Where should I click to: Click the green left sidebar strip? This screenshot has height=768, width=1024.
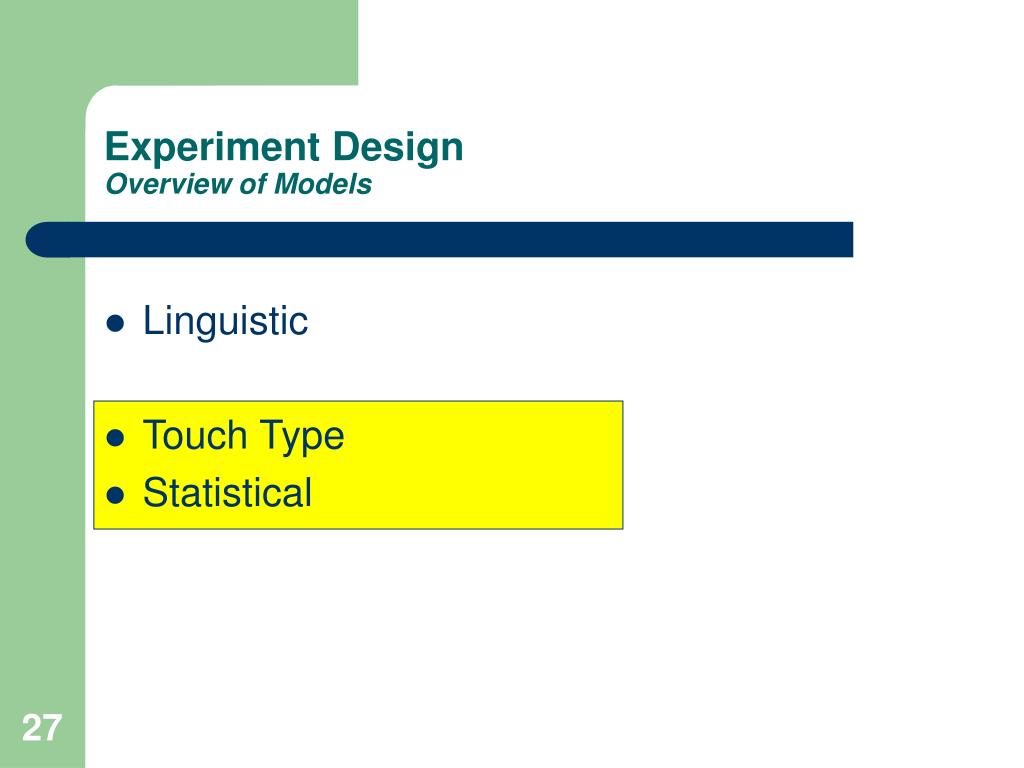(42, 457)
